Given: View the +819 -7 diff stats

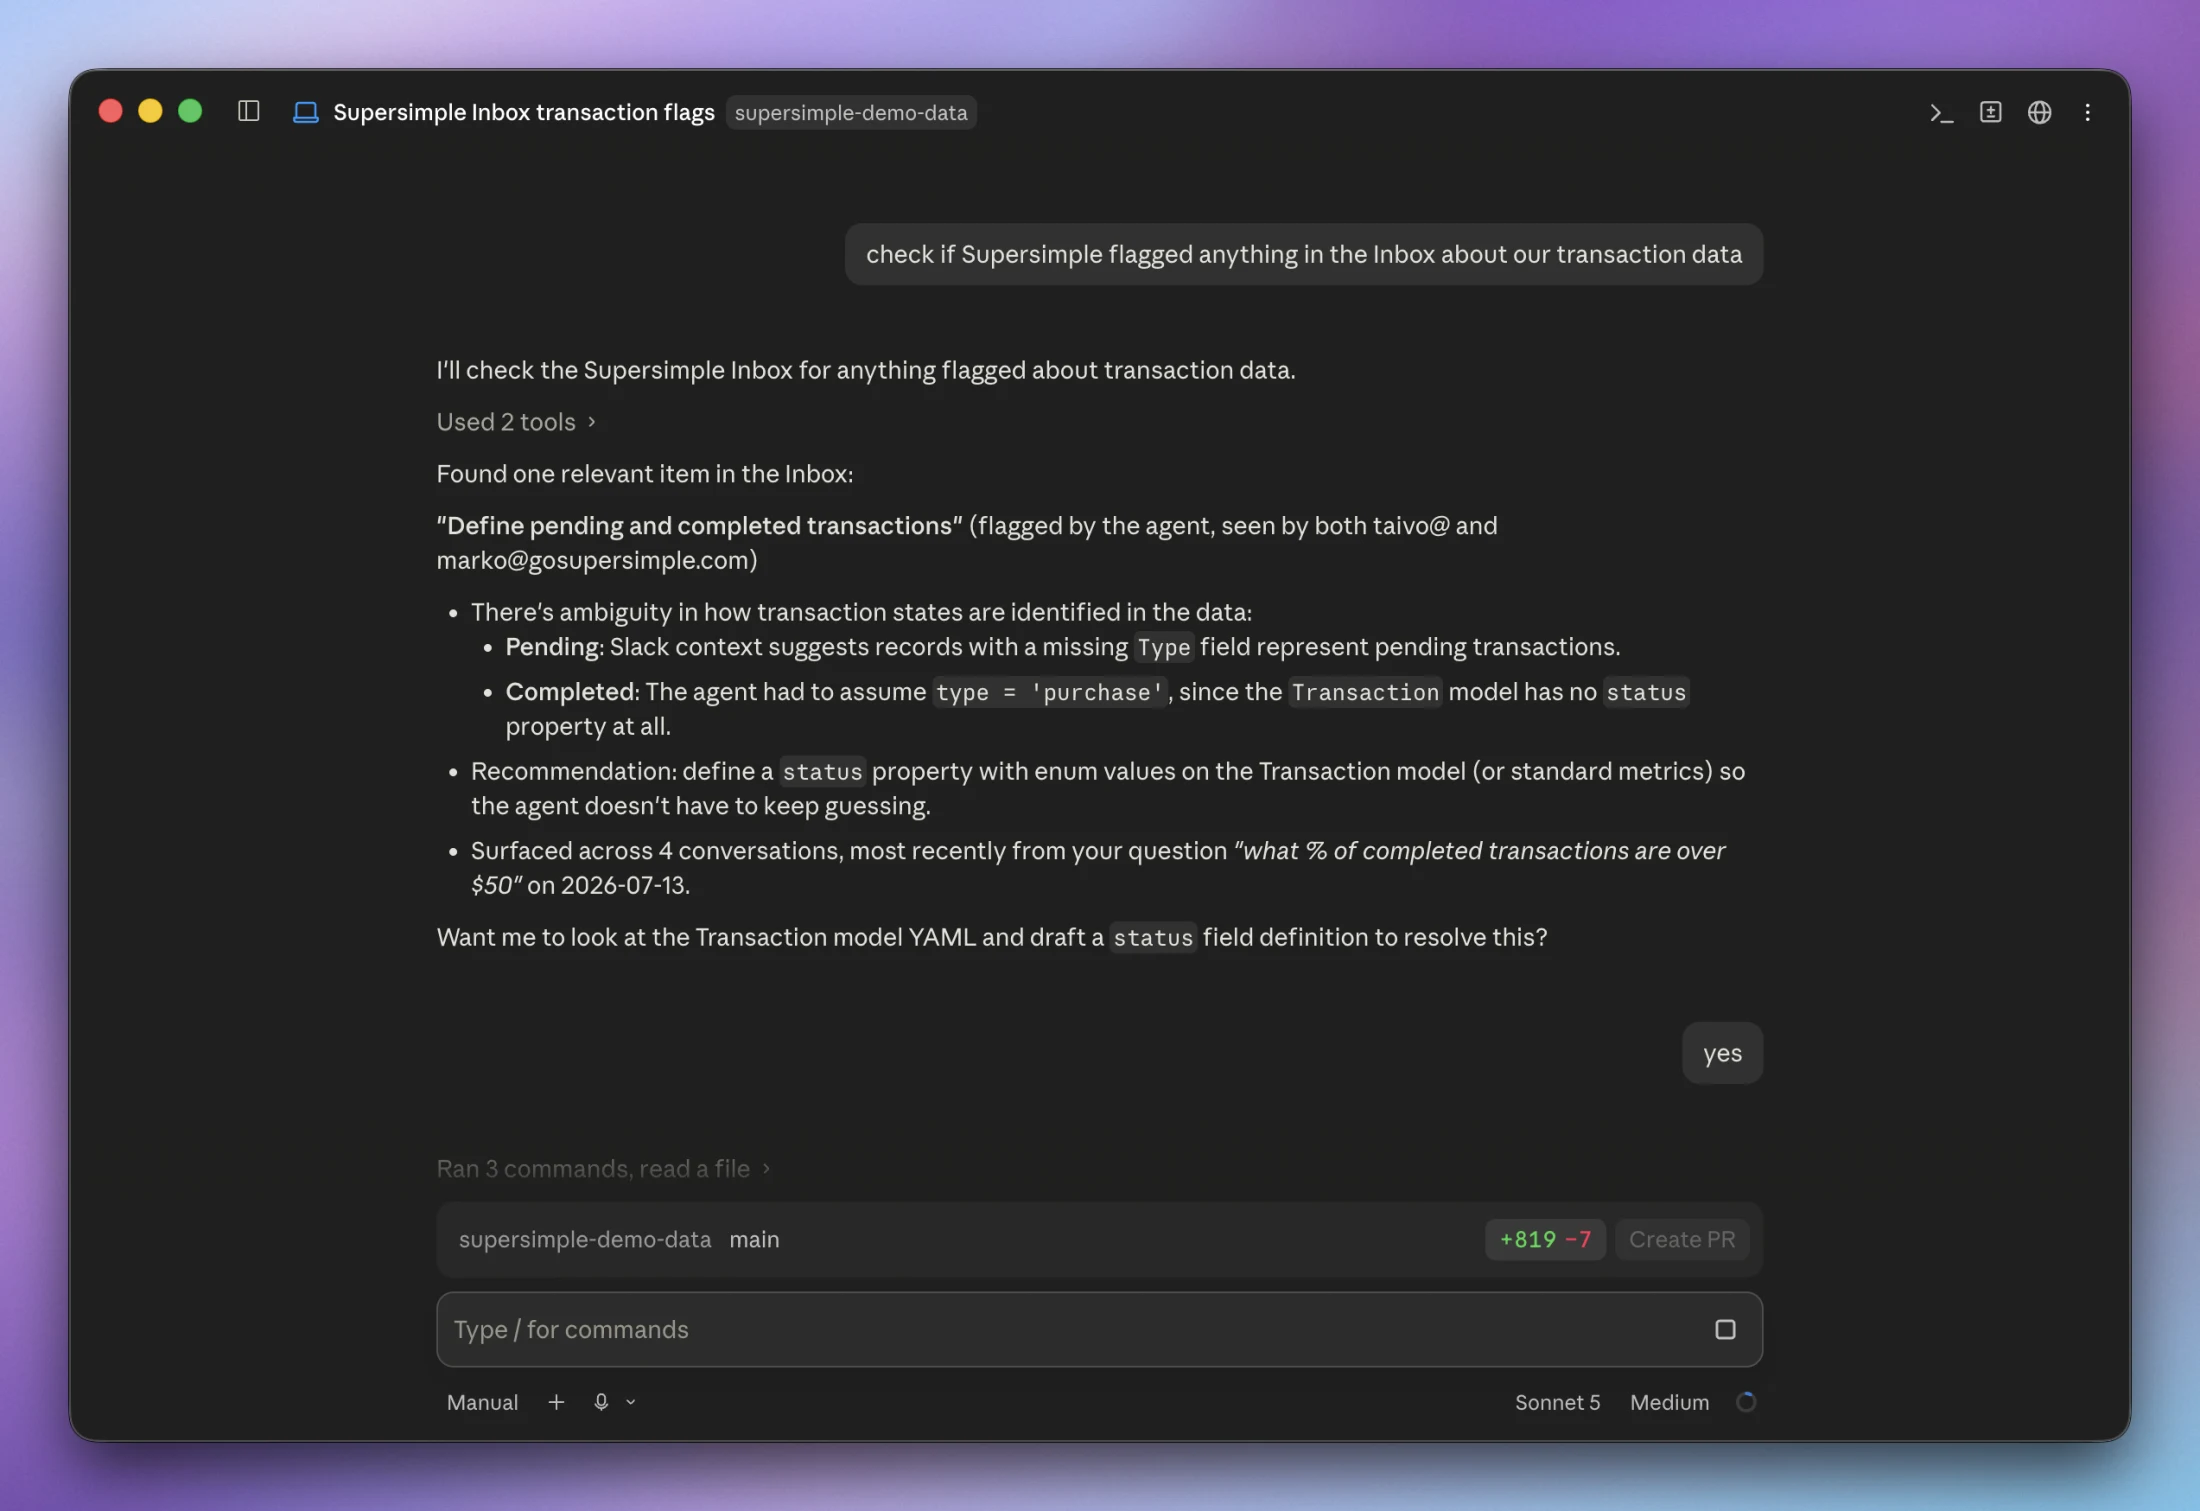Looking at the screenshot, I should pyautogui.click(x=1545, y=1239).
